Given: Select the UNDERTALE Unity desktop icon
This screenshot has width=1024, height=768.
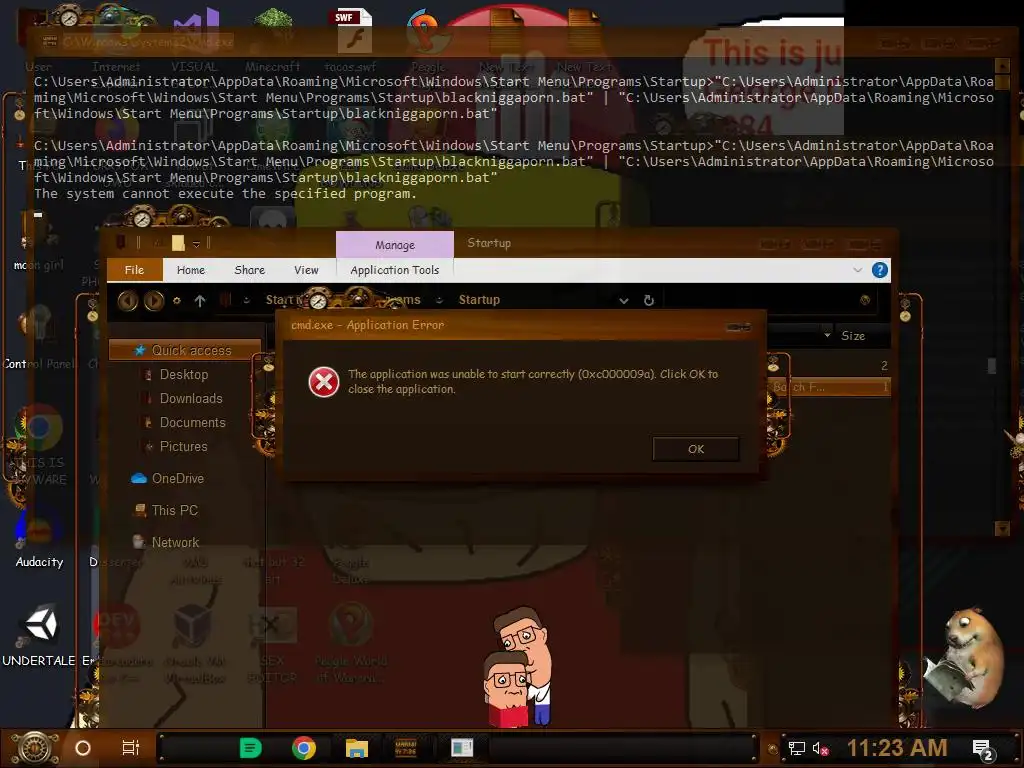Looking at the screenshot, I should [39, 635].
